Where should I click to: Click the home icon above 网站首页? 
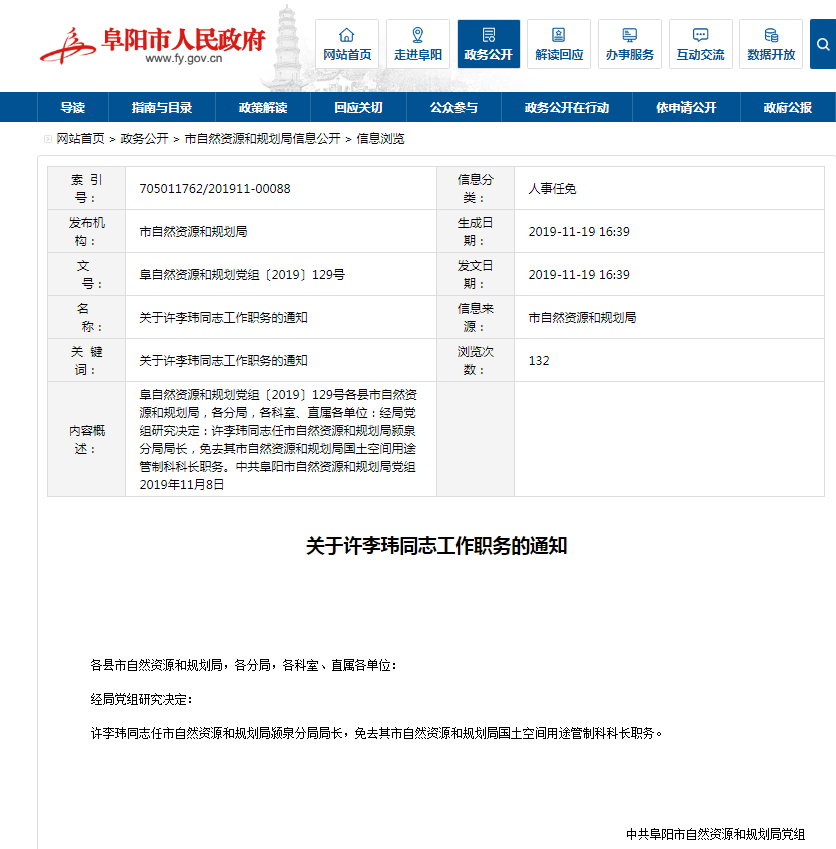point(347,35)
